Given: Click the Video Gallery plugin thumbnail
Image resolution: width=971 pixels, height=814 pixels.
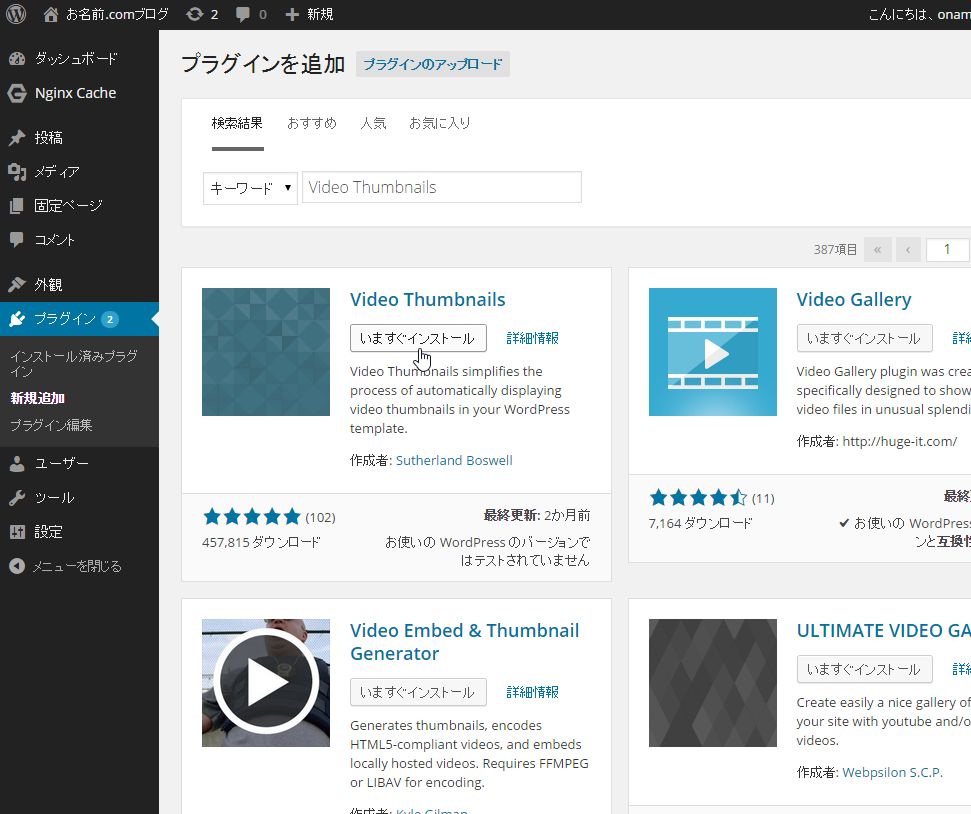Looking at the screenshot, I should [713, 352].
